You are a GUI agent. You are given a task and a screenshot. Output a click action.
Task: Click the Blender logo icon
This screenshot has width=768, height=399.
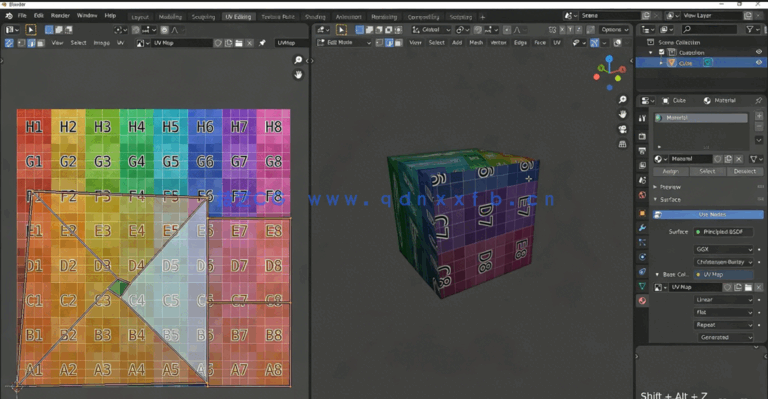point(9,16)
